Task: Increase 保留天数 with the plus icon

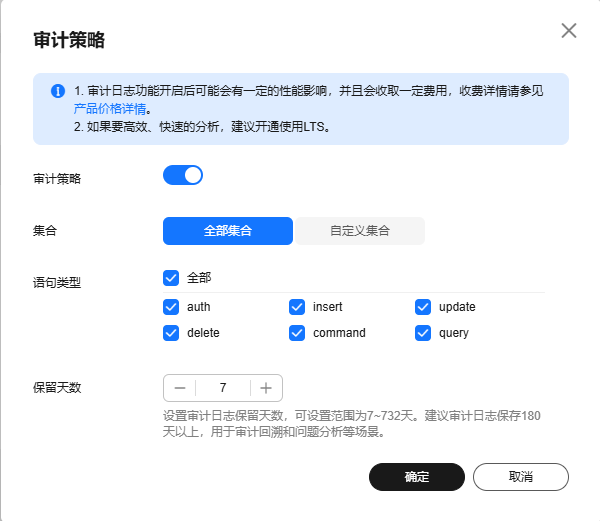Action: pyautogui.click(x=266, y=388)
